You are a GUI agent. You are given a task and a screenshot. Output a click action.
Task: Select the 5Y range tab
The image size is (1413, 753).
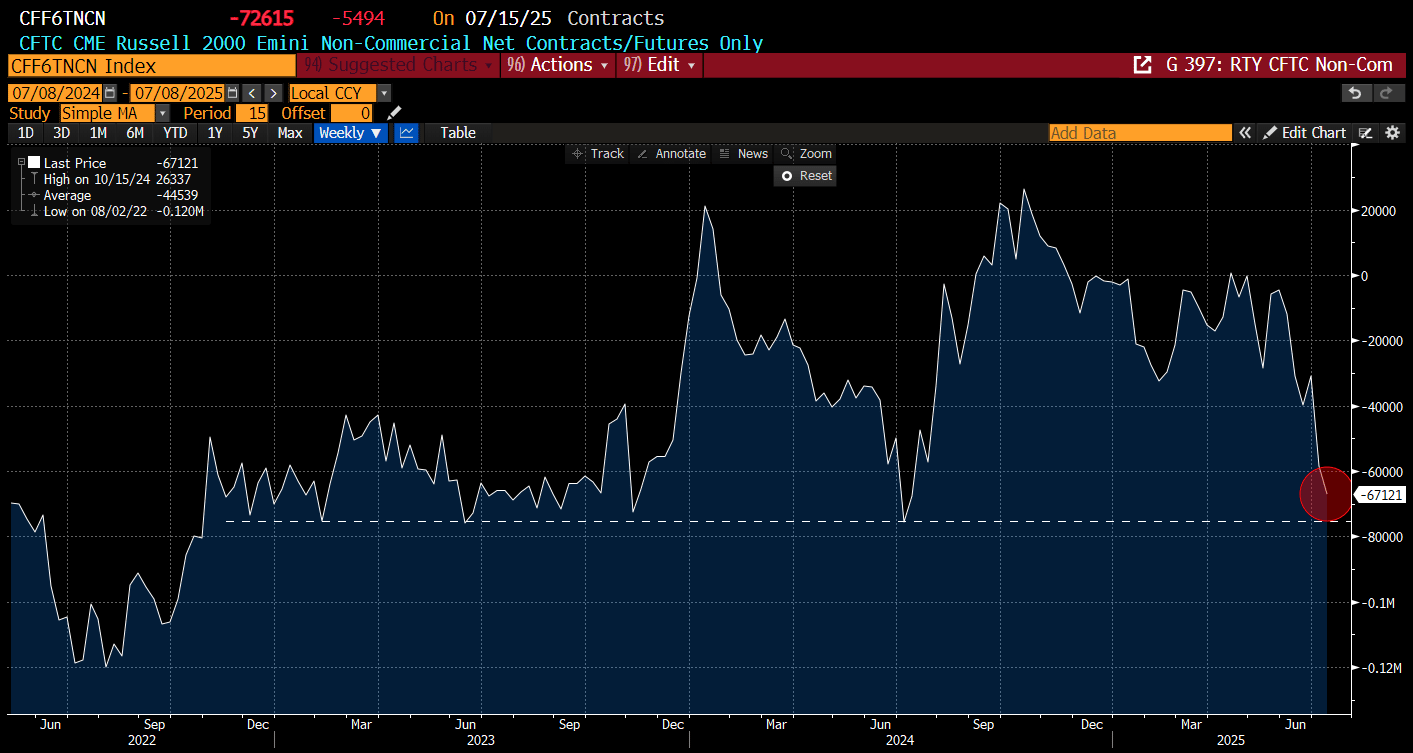coord(250,133)
